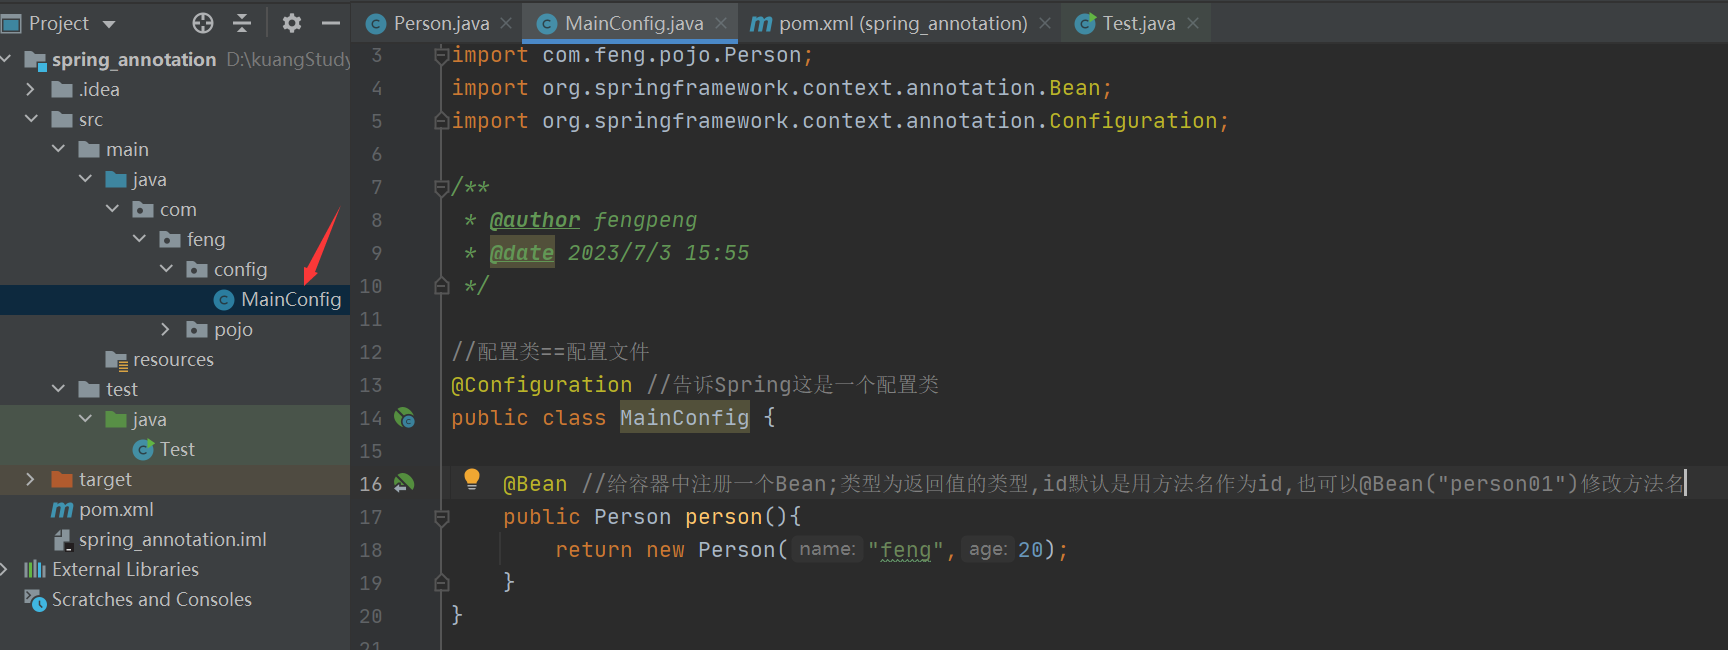The image size is (1728, 650).
Task: Close the Person.java tab
Action: 506,23
